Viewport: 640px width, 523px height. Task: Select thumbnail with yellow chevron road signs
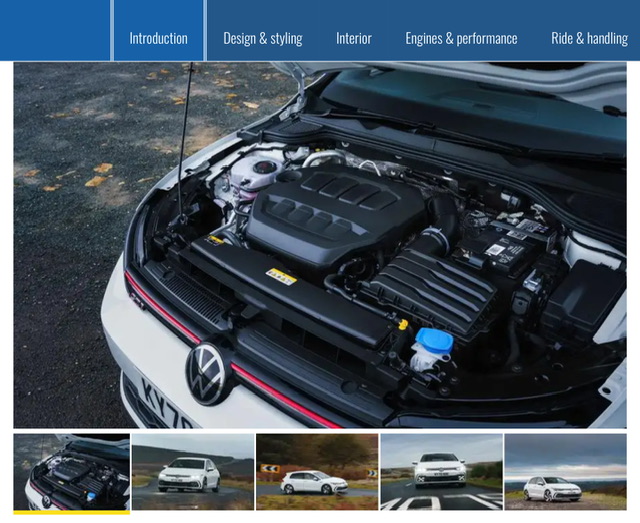(317, 472)
